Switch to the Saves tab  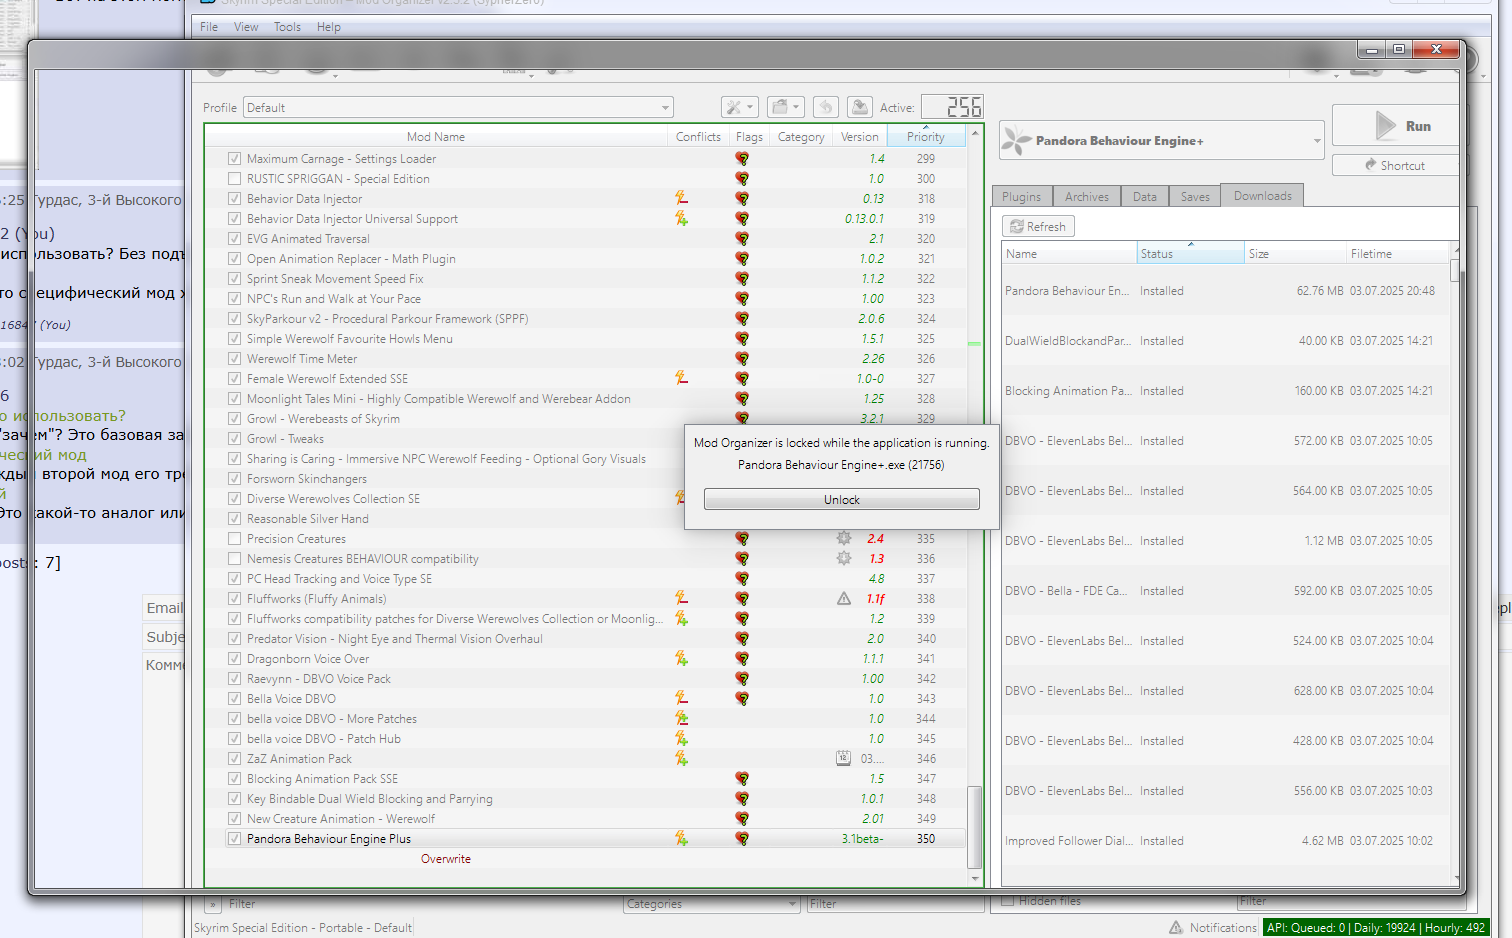click(1195, 196)
